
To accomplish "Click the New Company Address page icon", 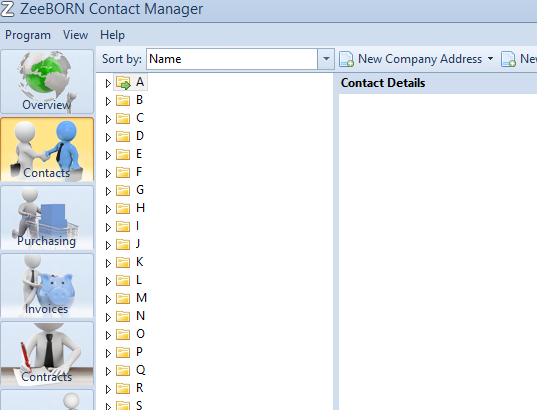I will (346, 59).
